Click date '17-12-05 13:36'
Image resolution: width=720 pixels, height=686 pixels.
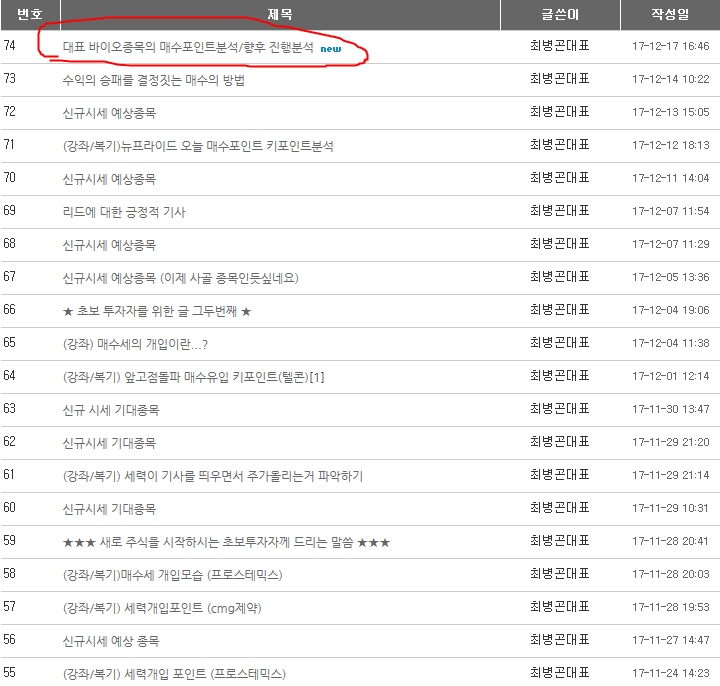670,277
